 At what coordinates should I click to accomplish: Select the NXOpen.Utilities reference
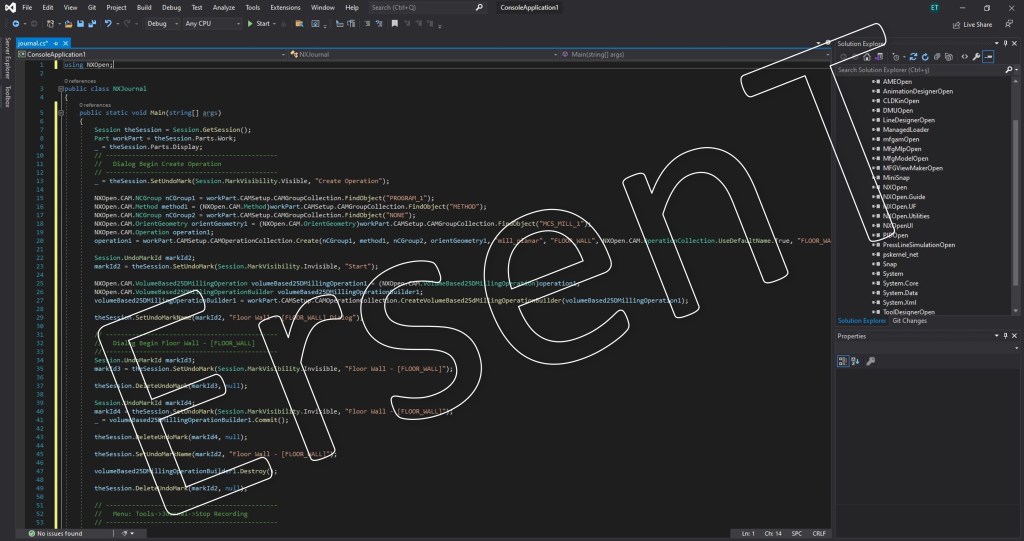[905, 216]
